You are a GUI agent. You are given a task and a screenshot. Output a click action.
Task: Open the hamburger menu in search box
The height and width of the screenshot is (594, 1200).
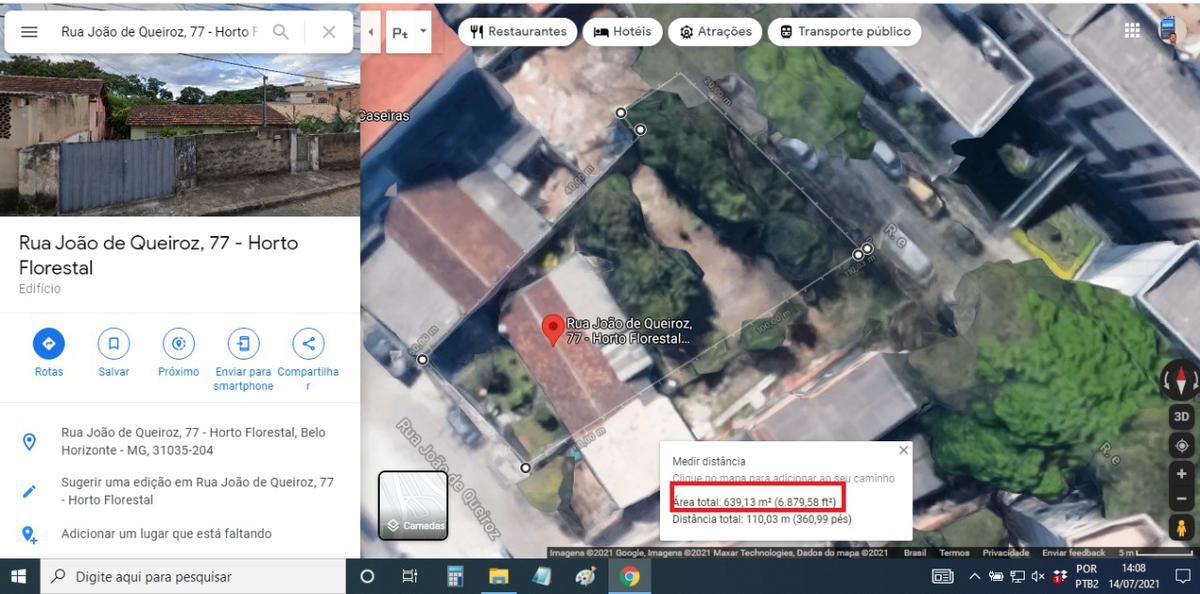(x=29, y=32)
